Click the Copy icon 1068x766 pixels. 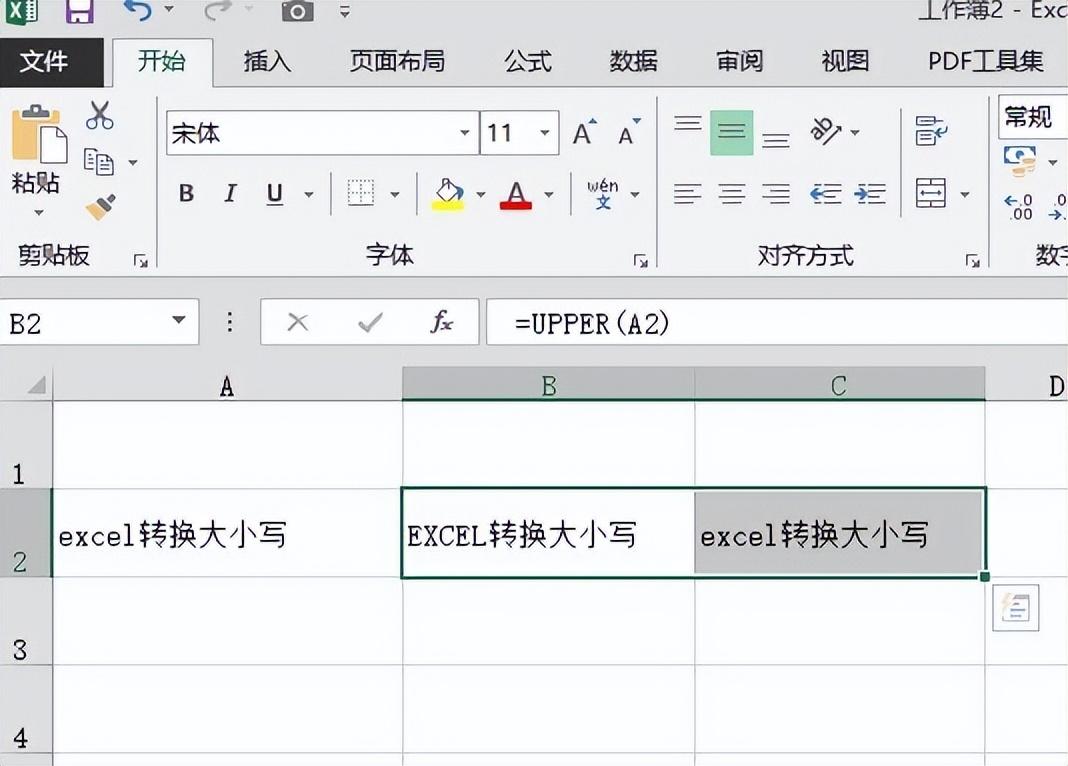[x=99, y=162]
